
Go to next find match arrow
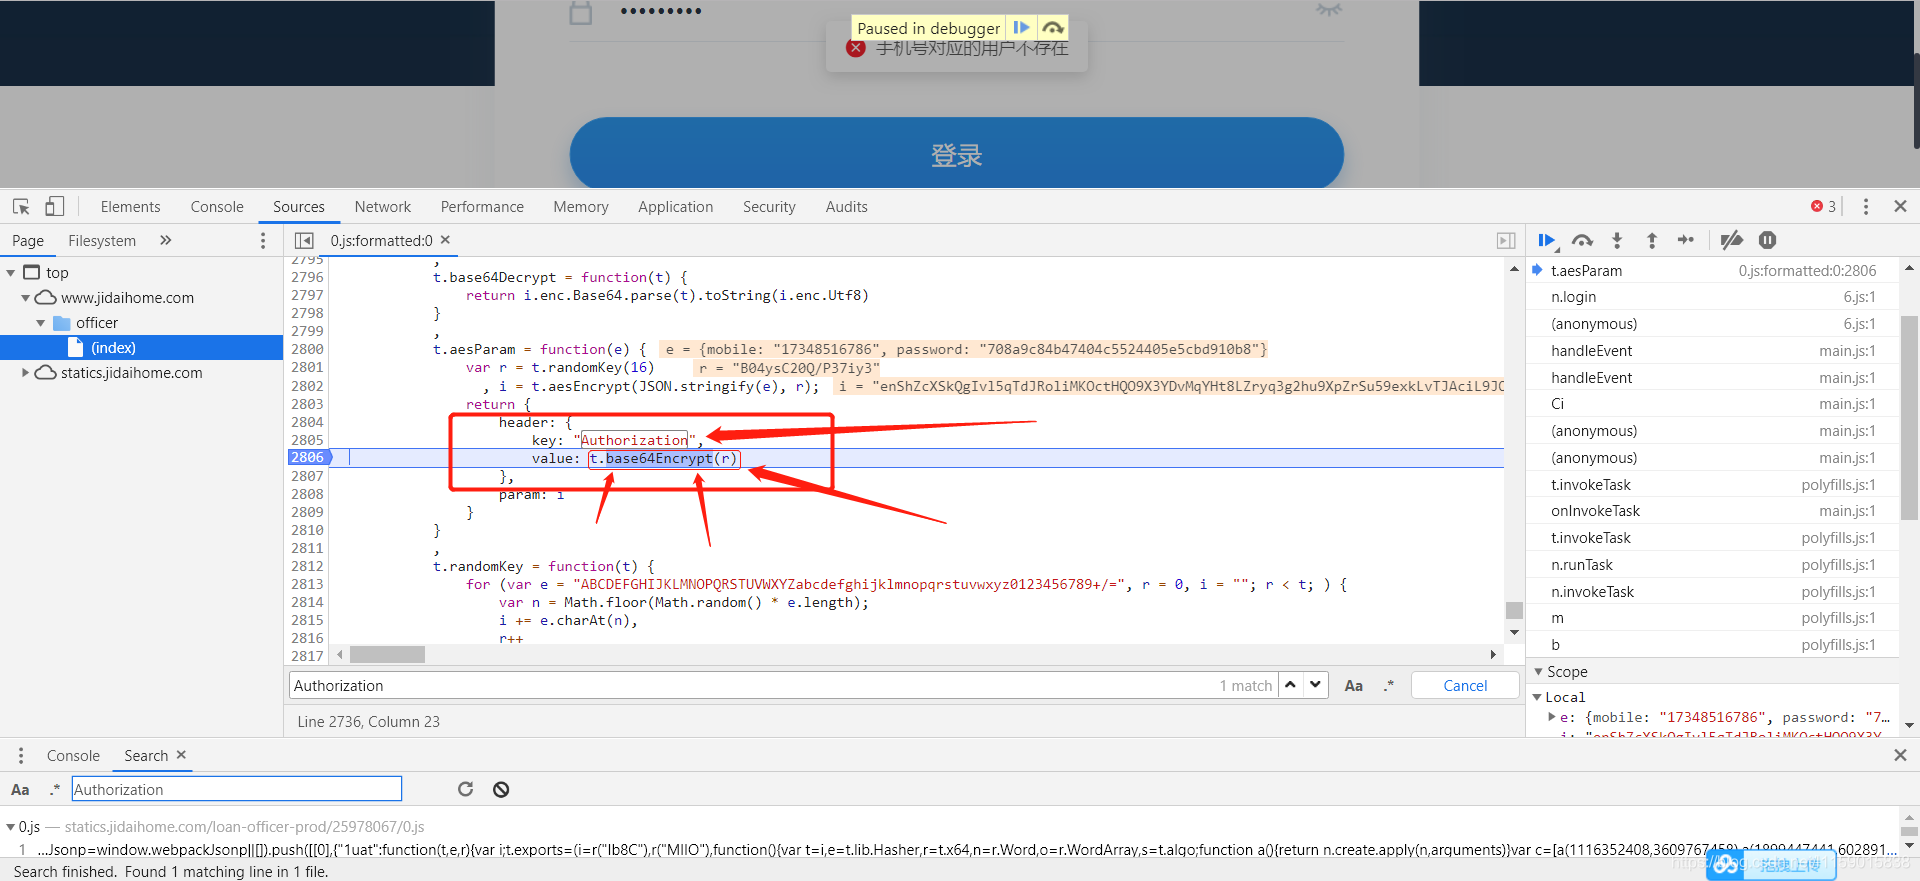click(x=1316, y=685)
